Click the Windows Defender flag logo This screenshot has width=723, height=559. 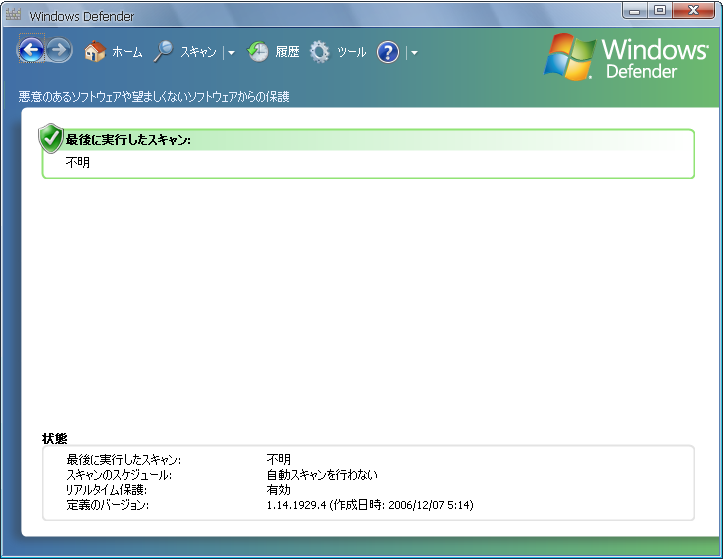569,57
